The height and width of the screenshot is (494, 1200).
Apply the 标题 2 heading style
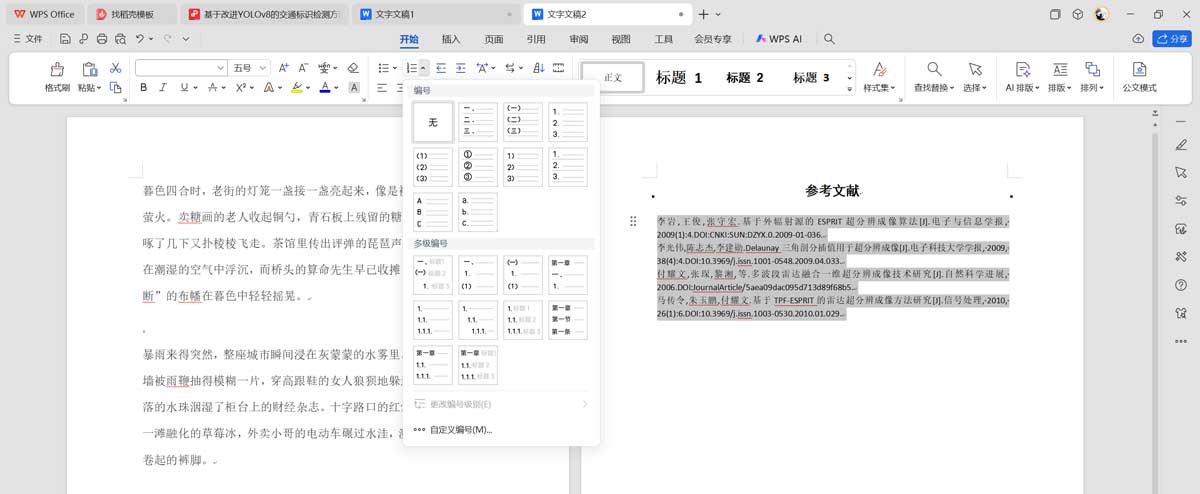[745, 78]
